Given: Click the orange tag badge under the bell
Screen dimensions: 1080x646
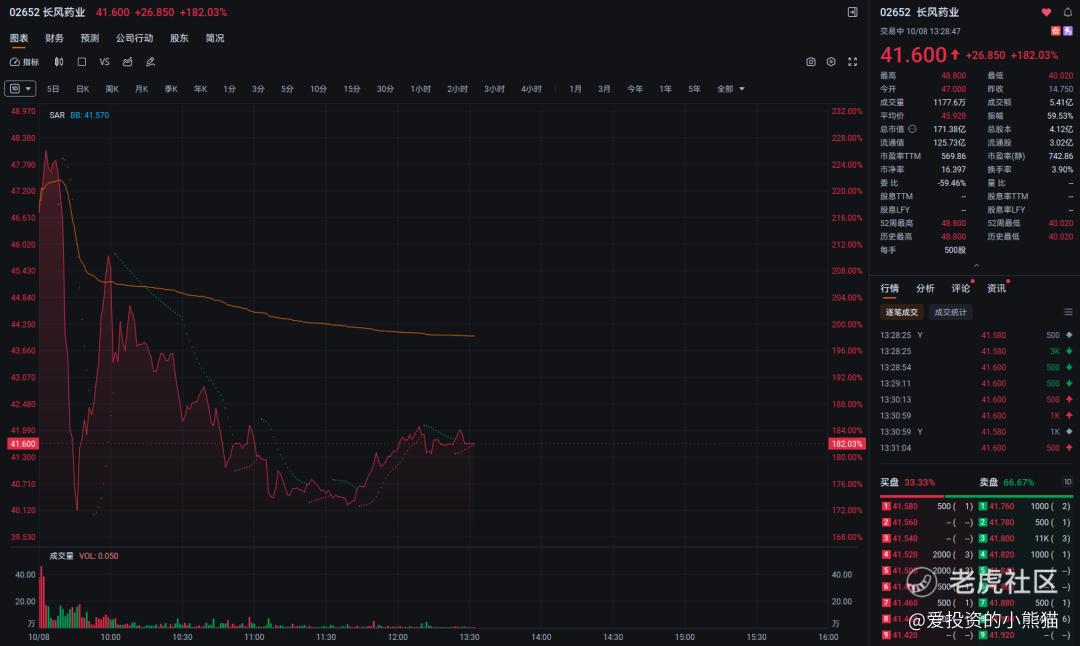Looking at the screenshot, I should tap(1056, 31).
